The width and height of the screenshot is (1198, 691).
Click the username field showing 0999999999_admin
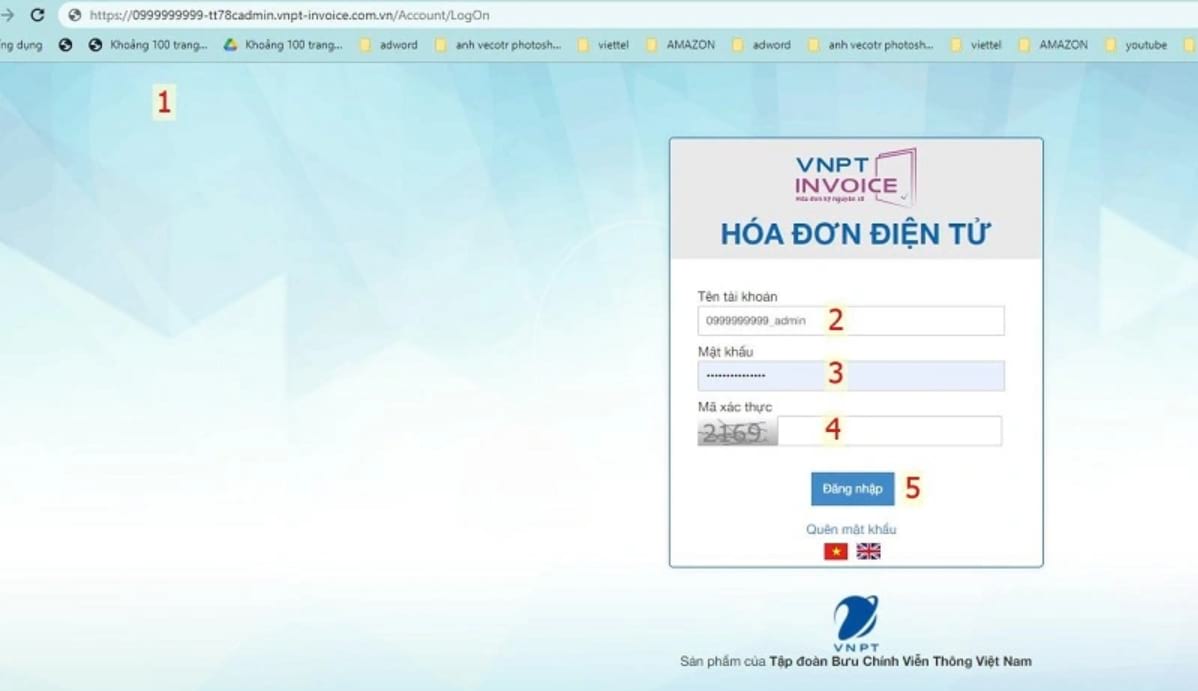click(850, 320)
